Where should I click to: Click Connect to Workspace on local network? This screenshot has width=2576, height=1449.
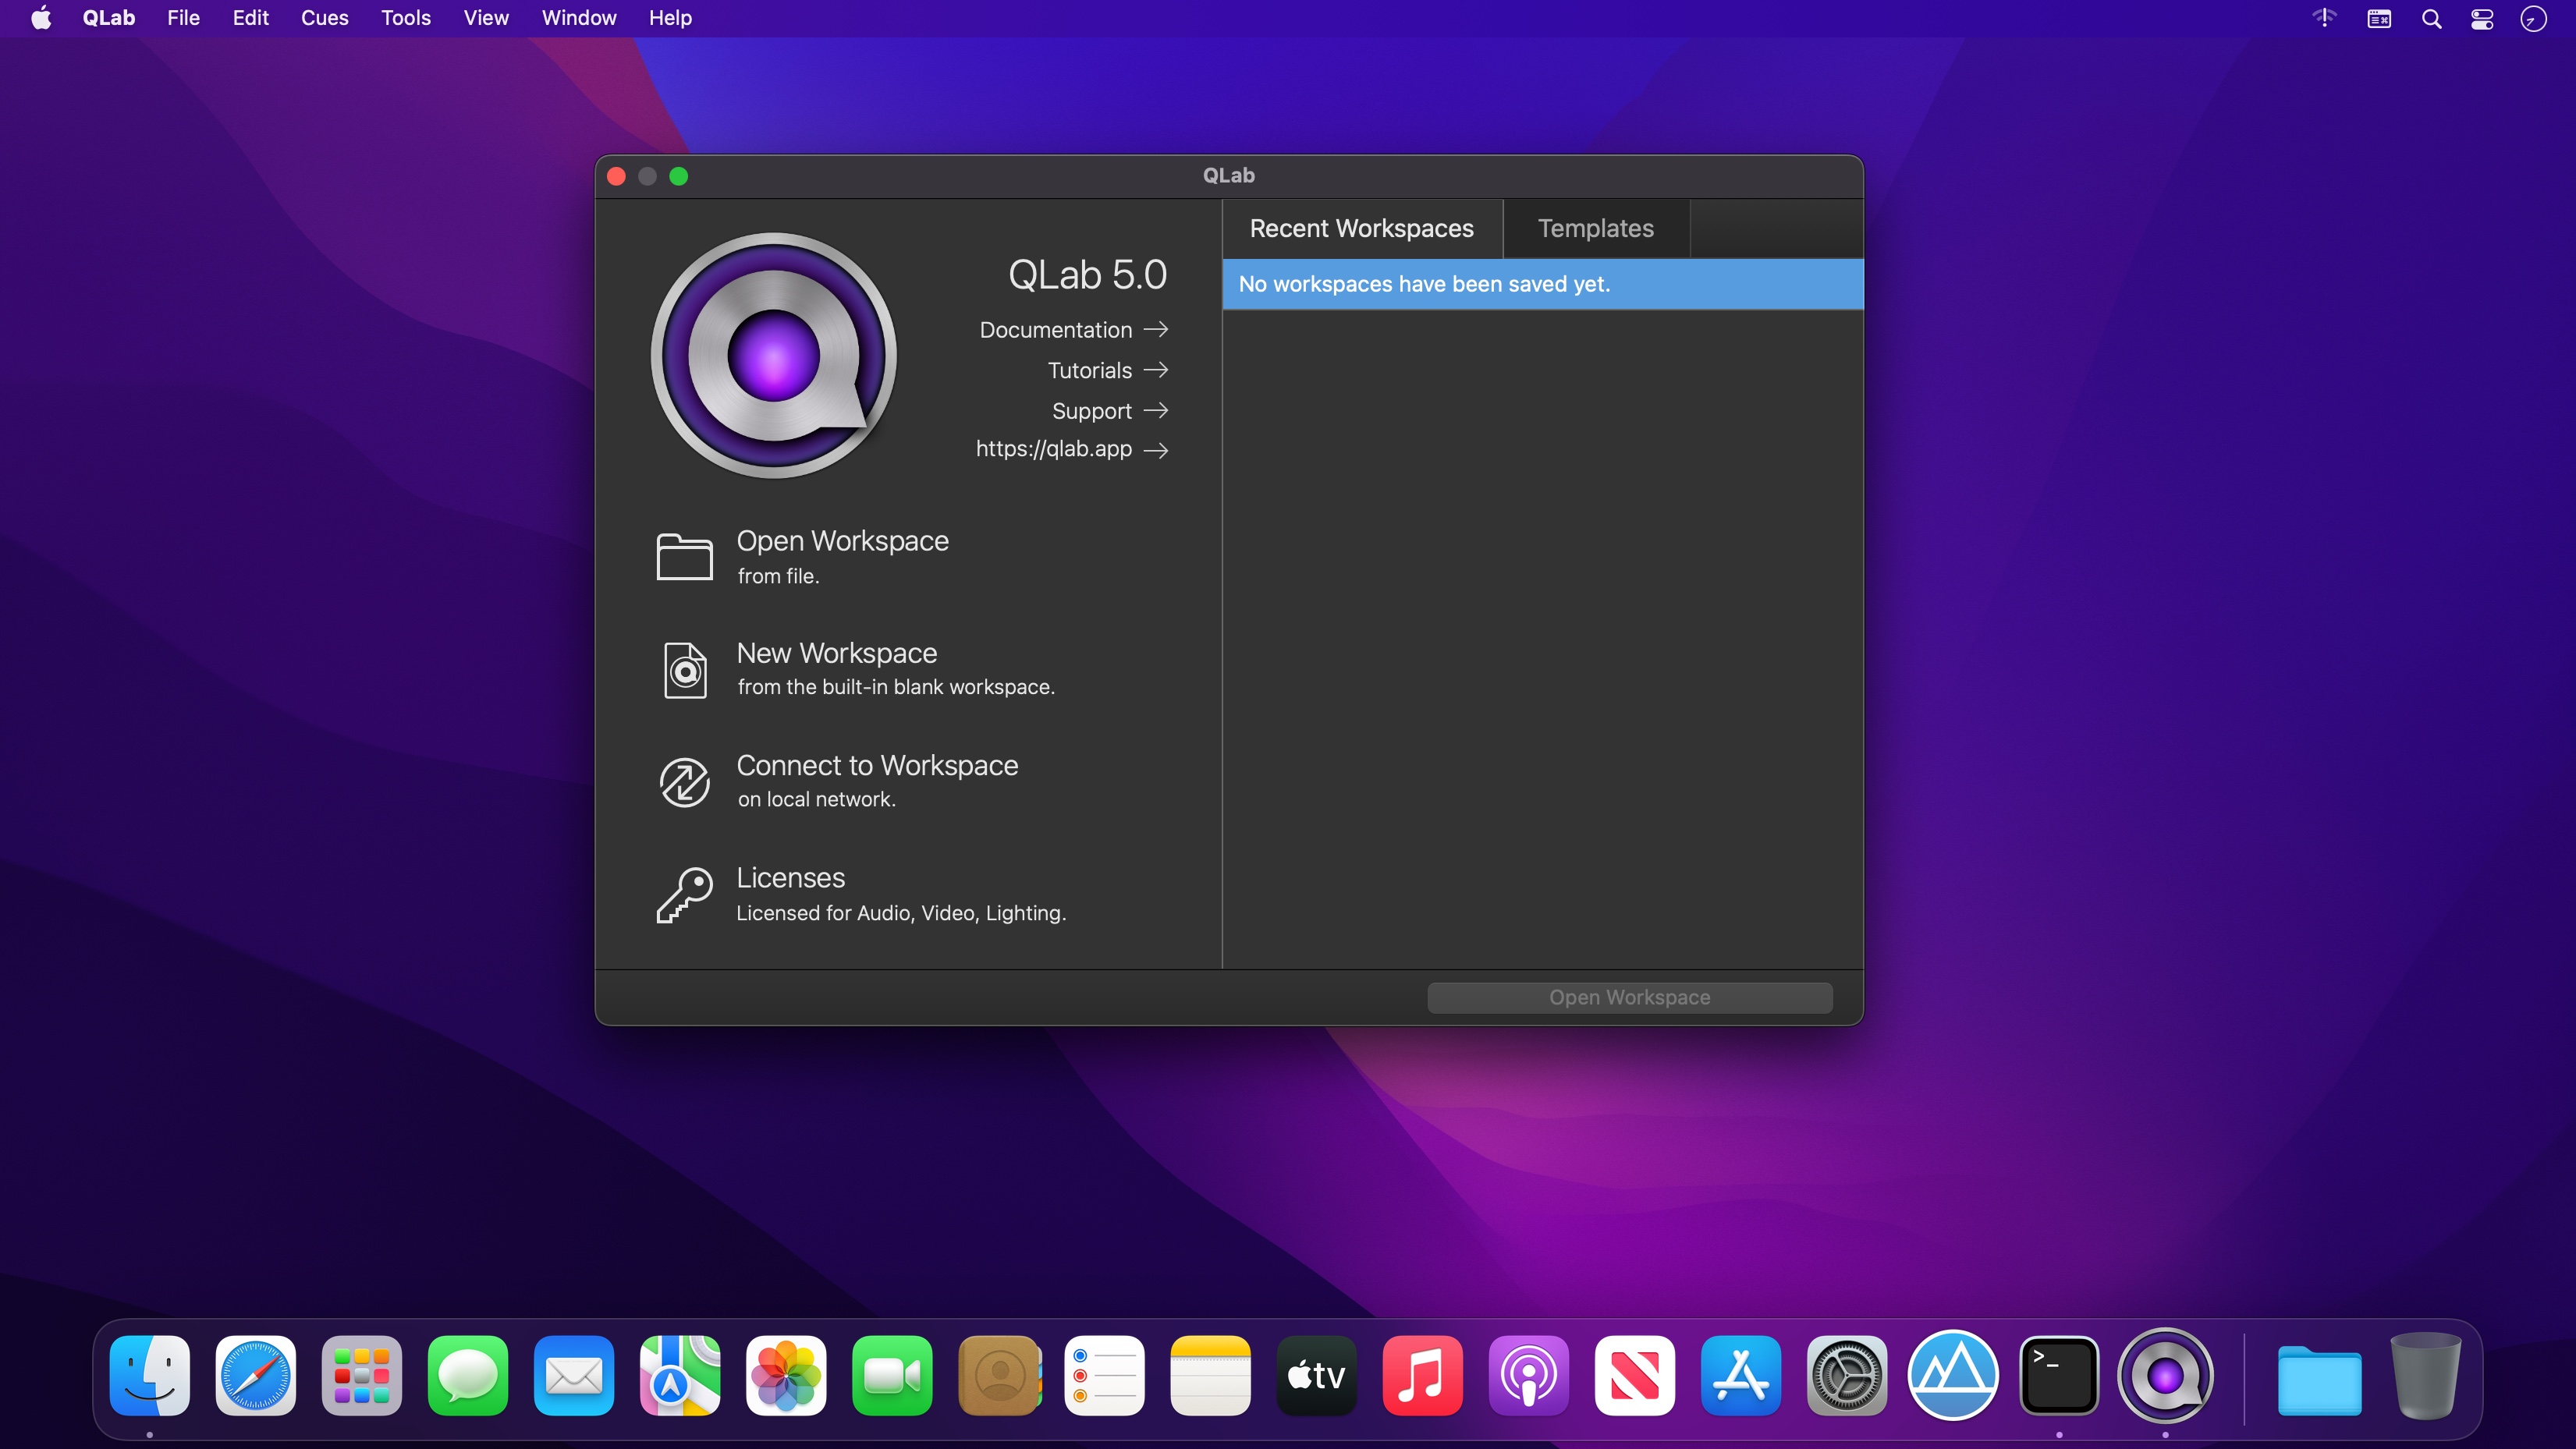(877, 781)
